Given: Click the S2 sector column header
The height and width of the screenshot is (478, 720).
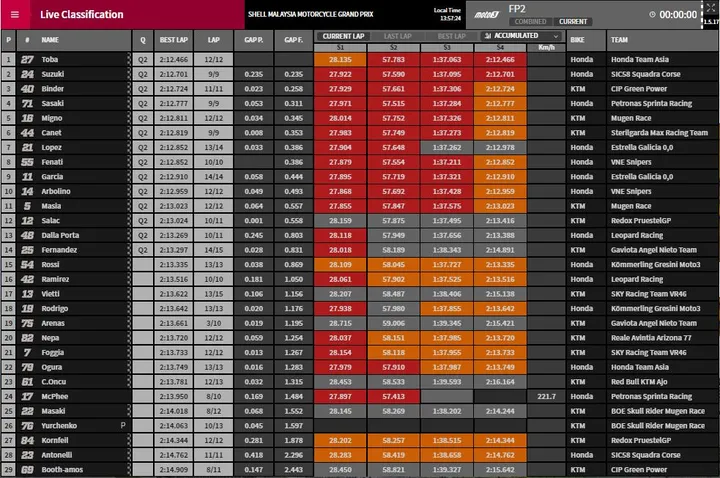Looking at the screenshot, I should (x=394, y=47).
